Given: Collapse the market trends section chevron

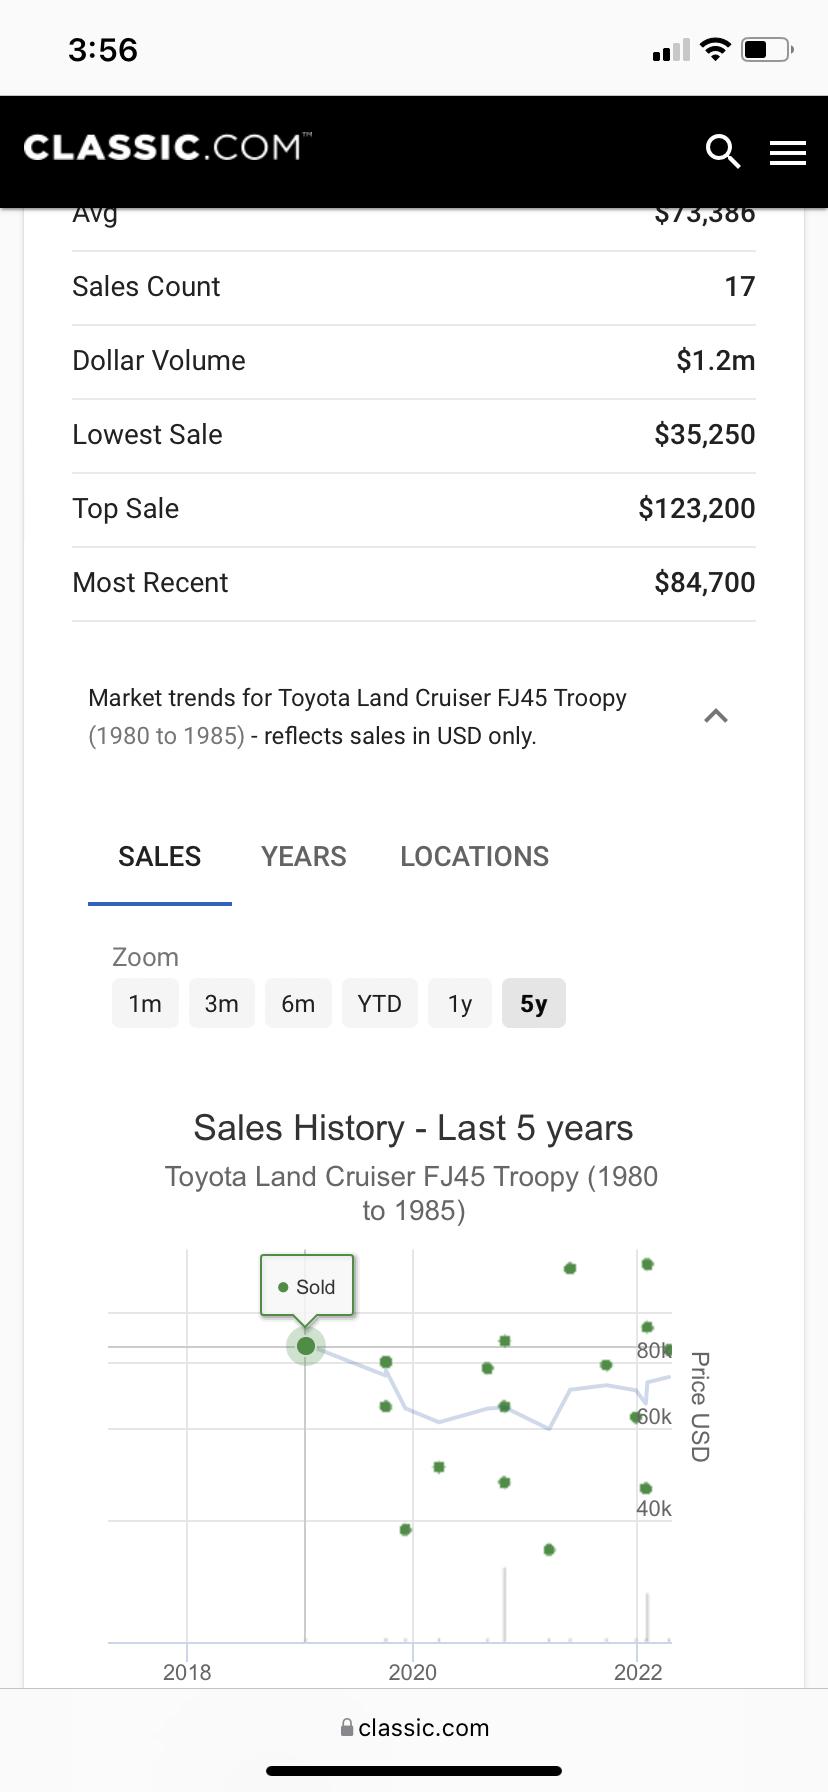Looking at the screenshot, I should pos(716,716).
